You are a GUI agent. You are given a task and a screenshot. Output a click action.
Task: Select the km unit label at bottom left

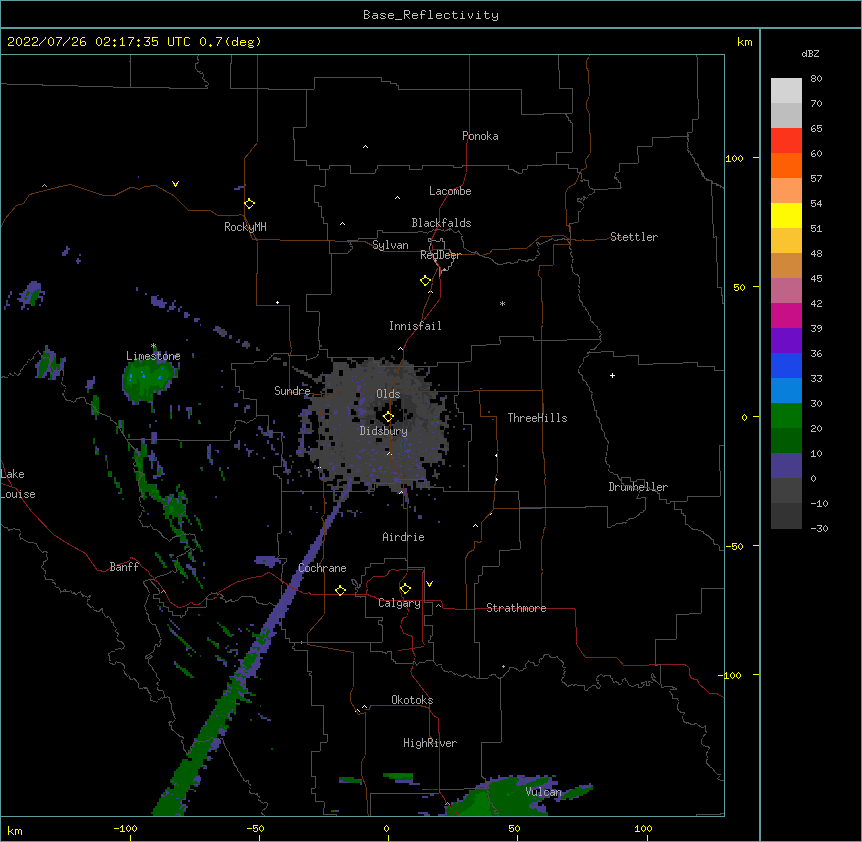tap(14, 830)
